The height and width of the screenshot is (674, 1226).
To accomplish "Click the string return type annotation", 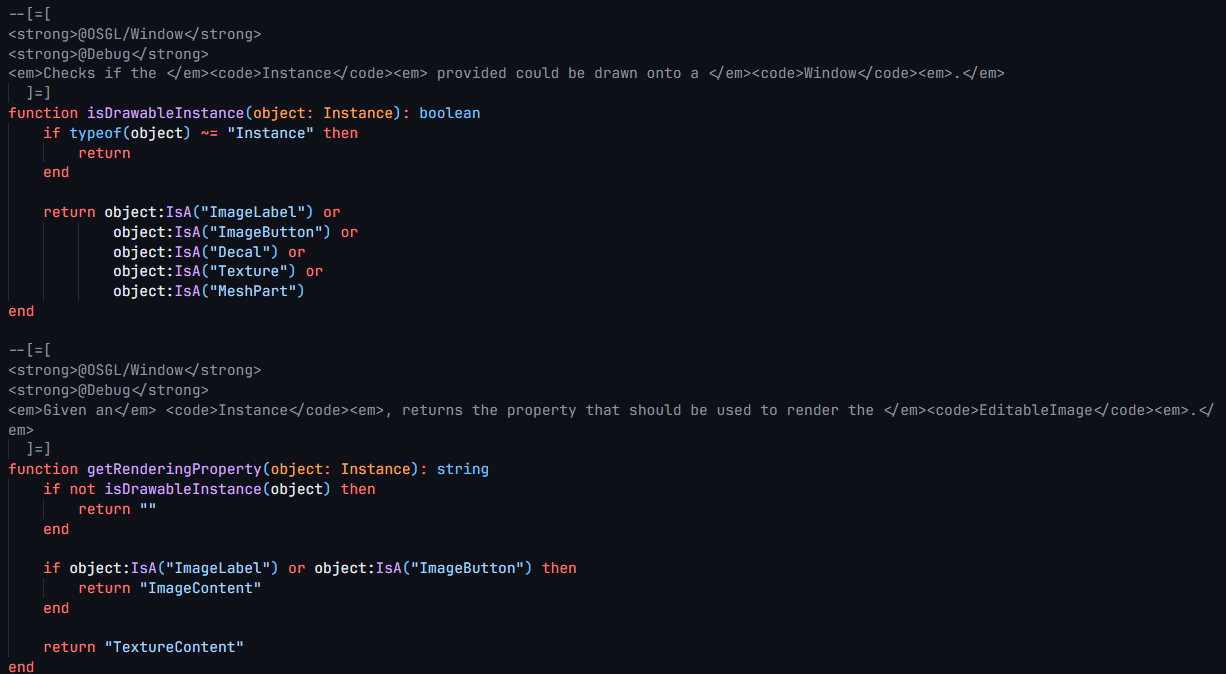I will pos(462,469).
